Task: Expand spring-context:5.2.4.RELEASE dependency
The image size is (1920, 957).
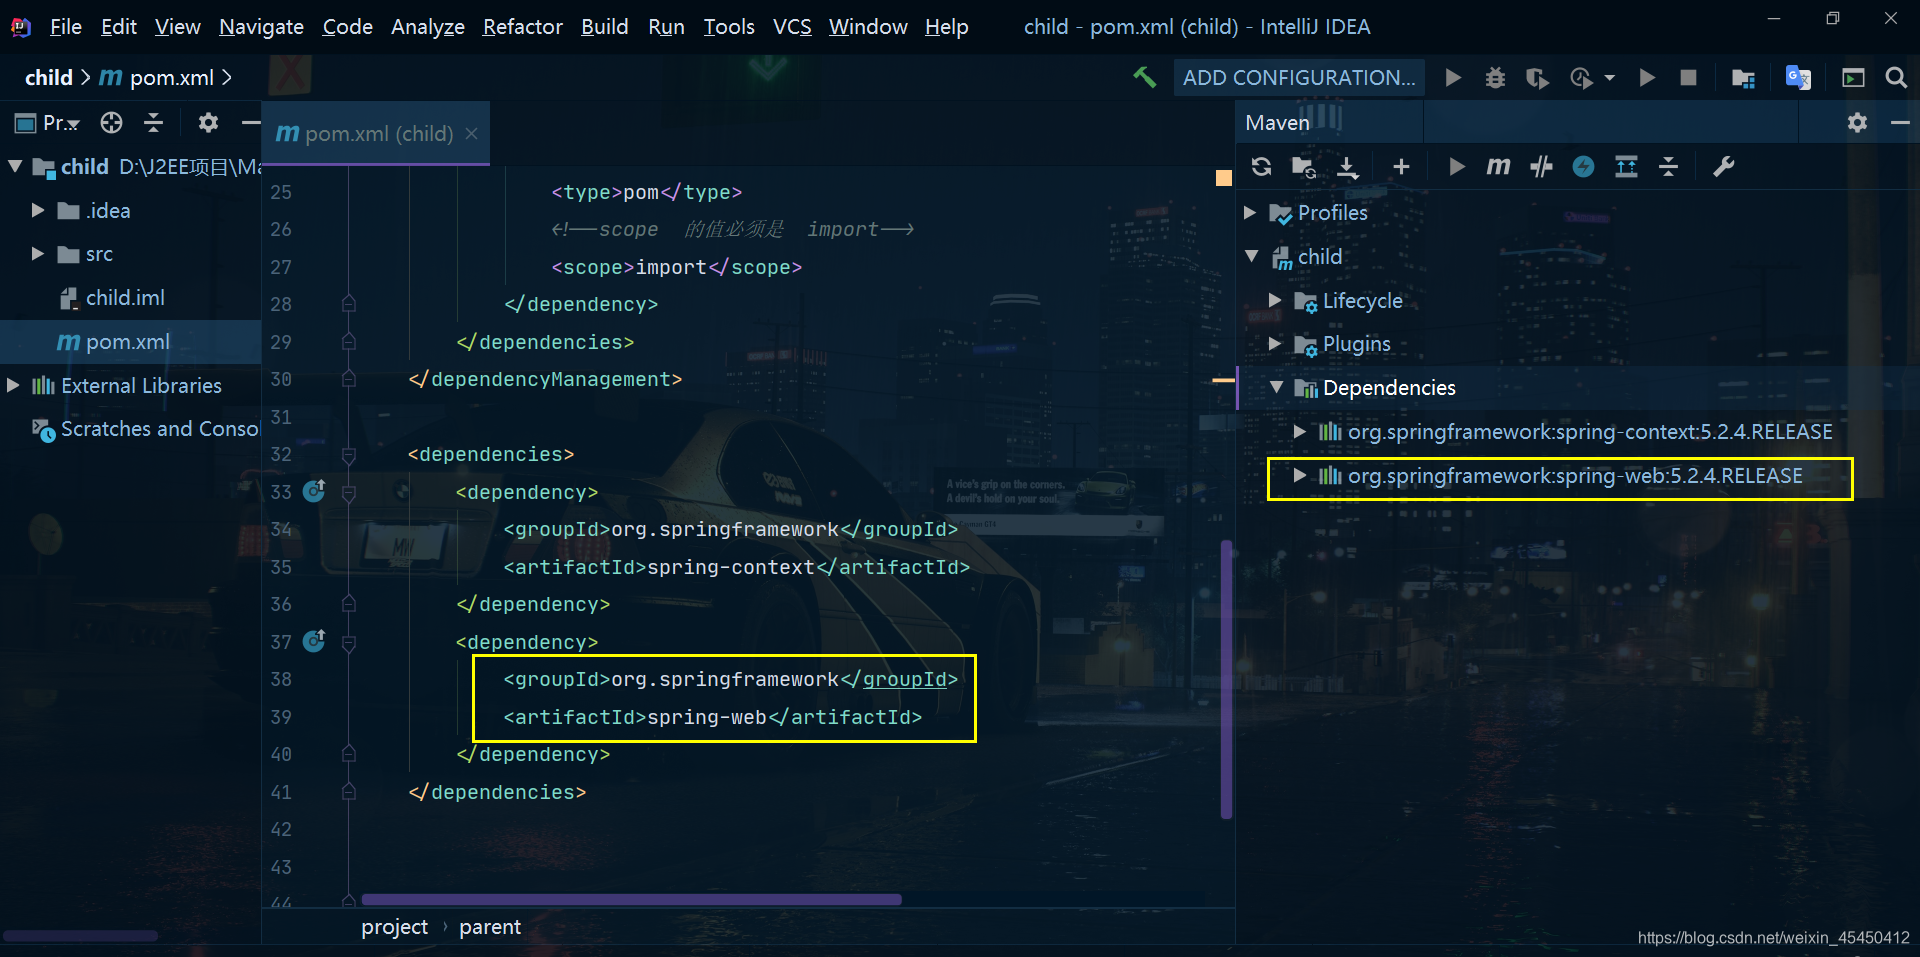Action: 1299,431
